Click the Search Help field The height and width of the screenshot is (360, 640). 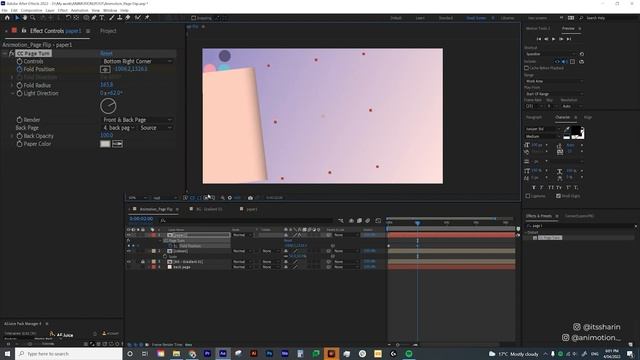point(610,18)
